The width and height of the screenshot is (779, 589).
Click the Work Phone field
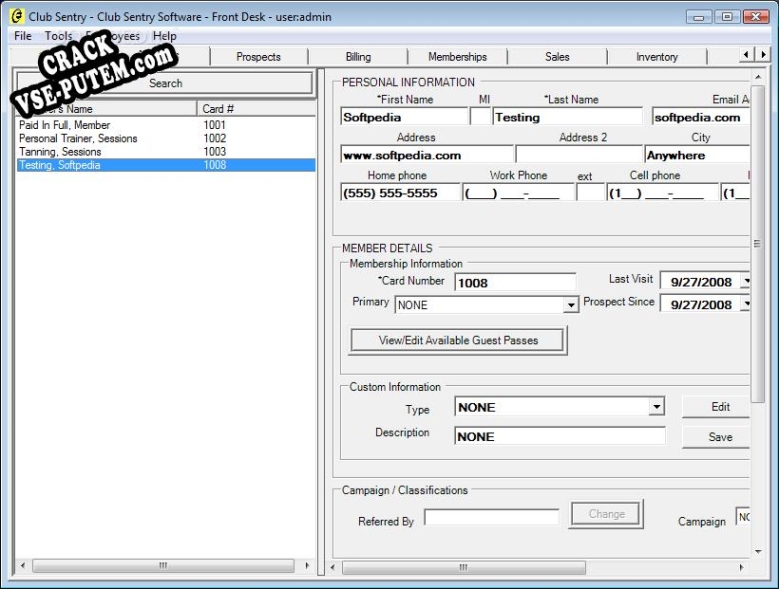518,193
